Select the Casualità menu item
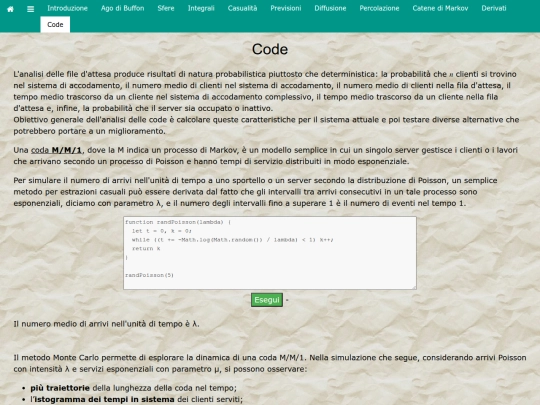The height and width of the screenshot is (405, 540). [242, 8]
